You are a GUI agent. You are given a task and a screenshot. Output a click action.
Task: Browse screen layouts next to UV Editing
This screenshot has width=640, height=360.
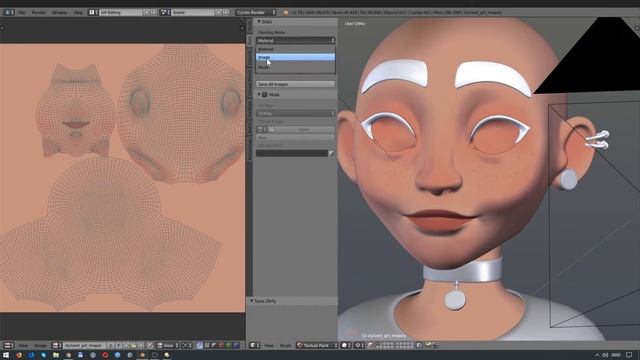point(93,12)
